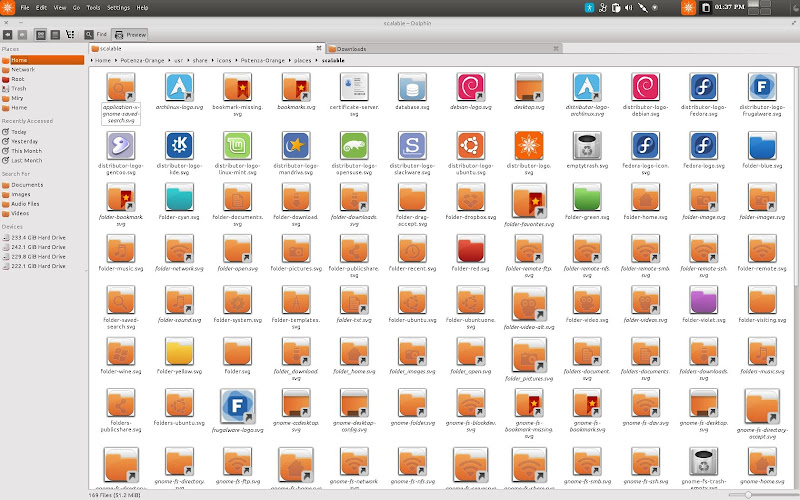Screen dimensions: 800x500
Task: Select the 233.4 GB Hard Drive device
Action: coord(38,238)
